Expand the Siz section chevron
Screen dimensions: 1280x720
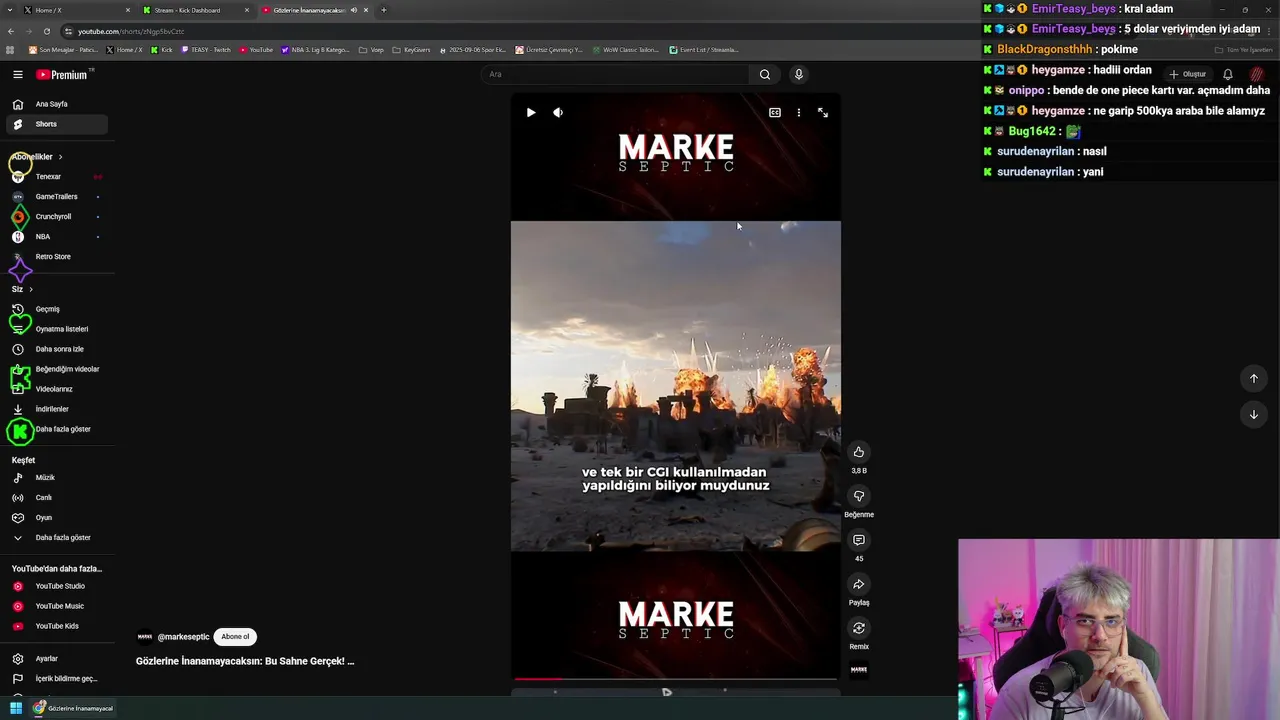pos(31,289)
